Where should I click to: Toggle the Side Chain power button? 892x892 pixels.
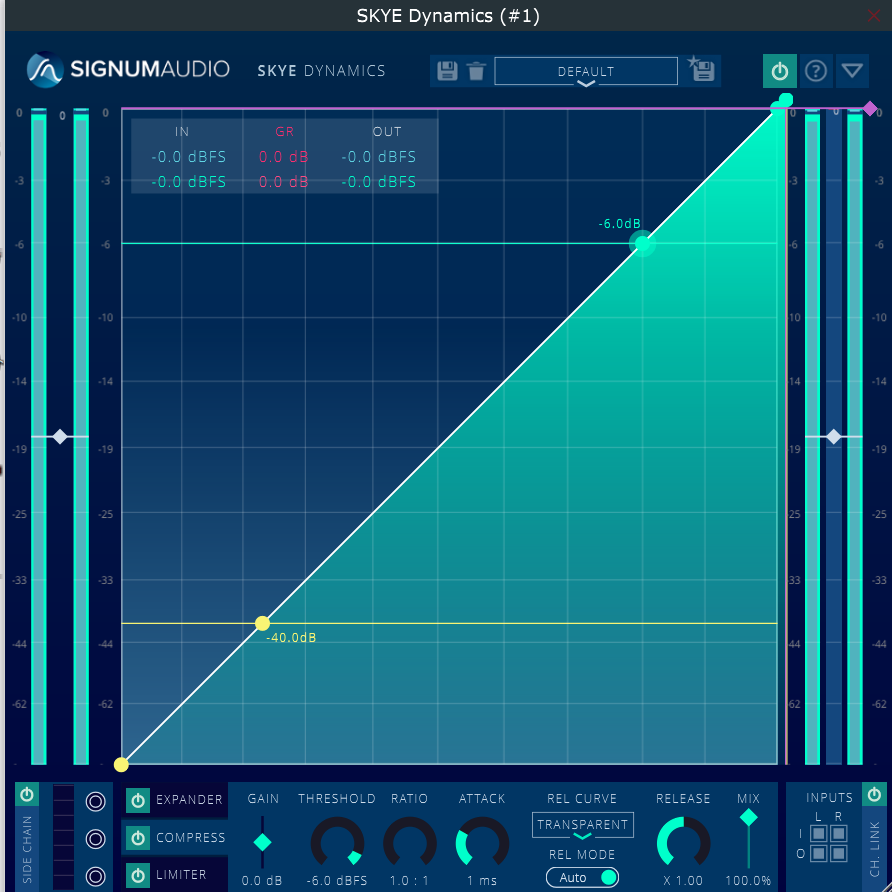27,795
